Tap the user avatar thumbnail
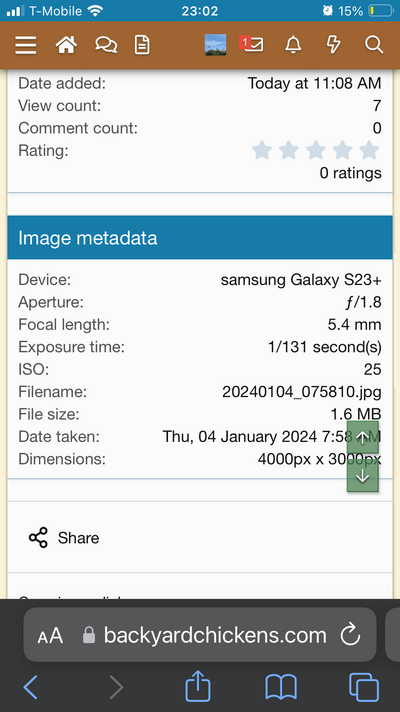This screenshot has height=712, width=400. (216, 45)
